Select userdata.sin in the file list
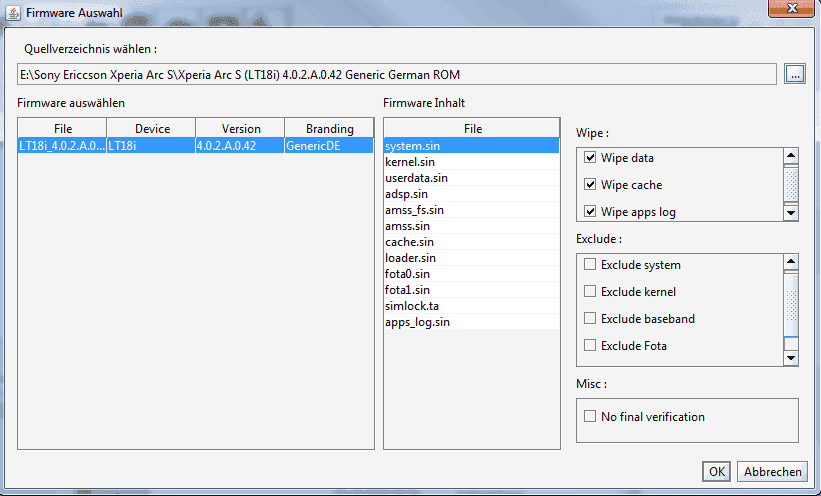The height and width of the screenshot is (496, 821). click(x=472, y=178)
